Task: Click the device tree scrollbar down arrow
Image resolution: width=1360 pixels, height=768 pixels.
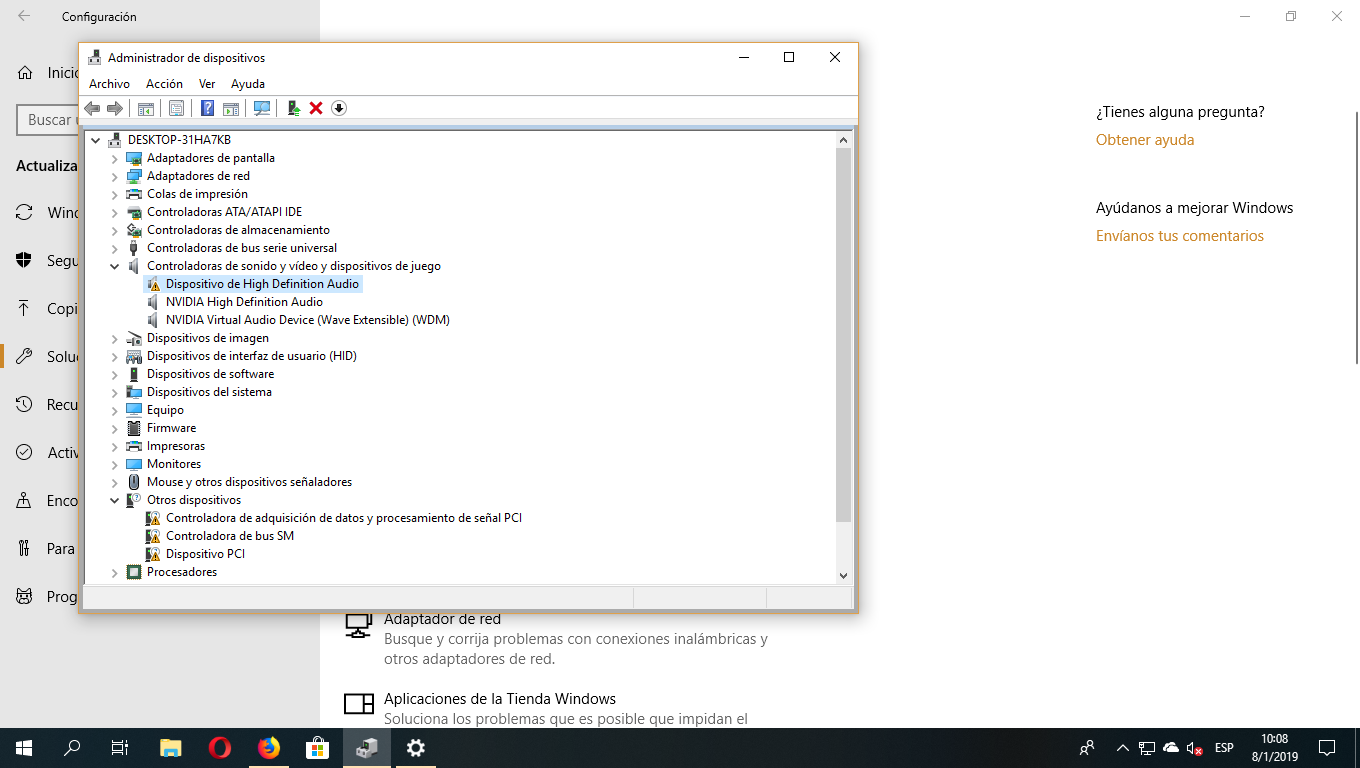Action: click(x=843, y=576)
